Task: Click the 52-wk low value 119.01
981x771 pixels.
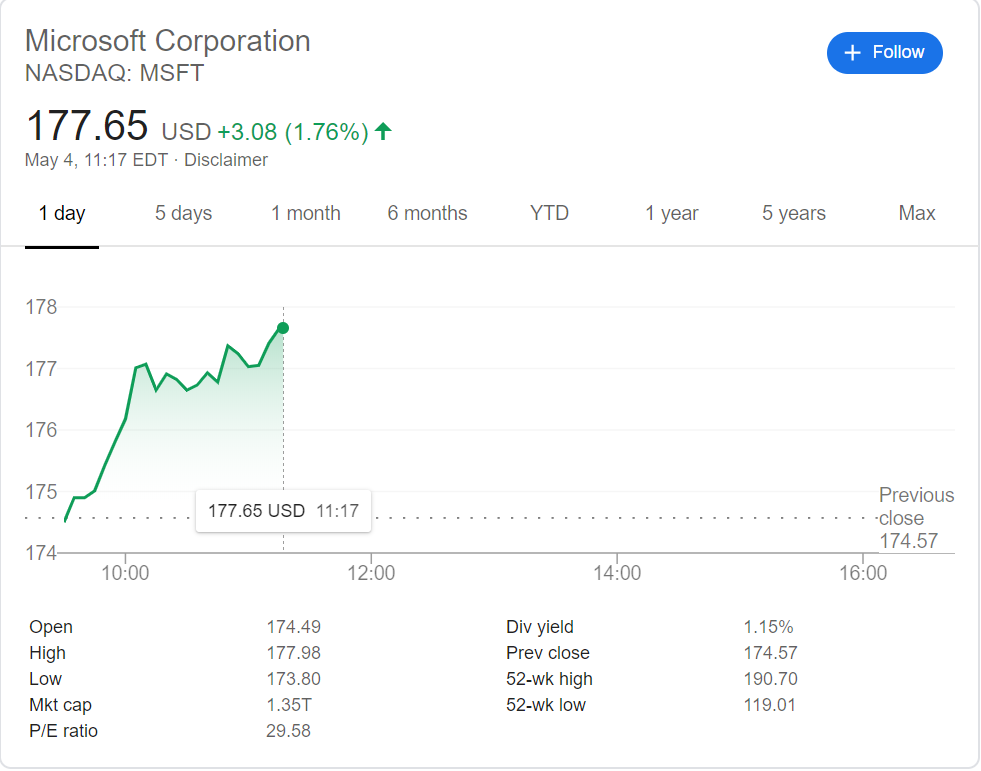Action: point(770,705)
